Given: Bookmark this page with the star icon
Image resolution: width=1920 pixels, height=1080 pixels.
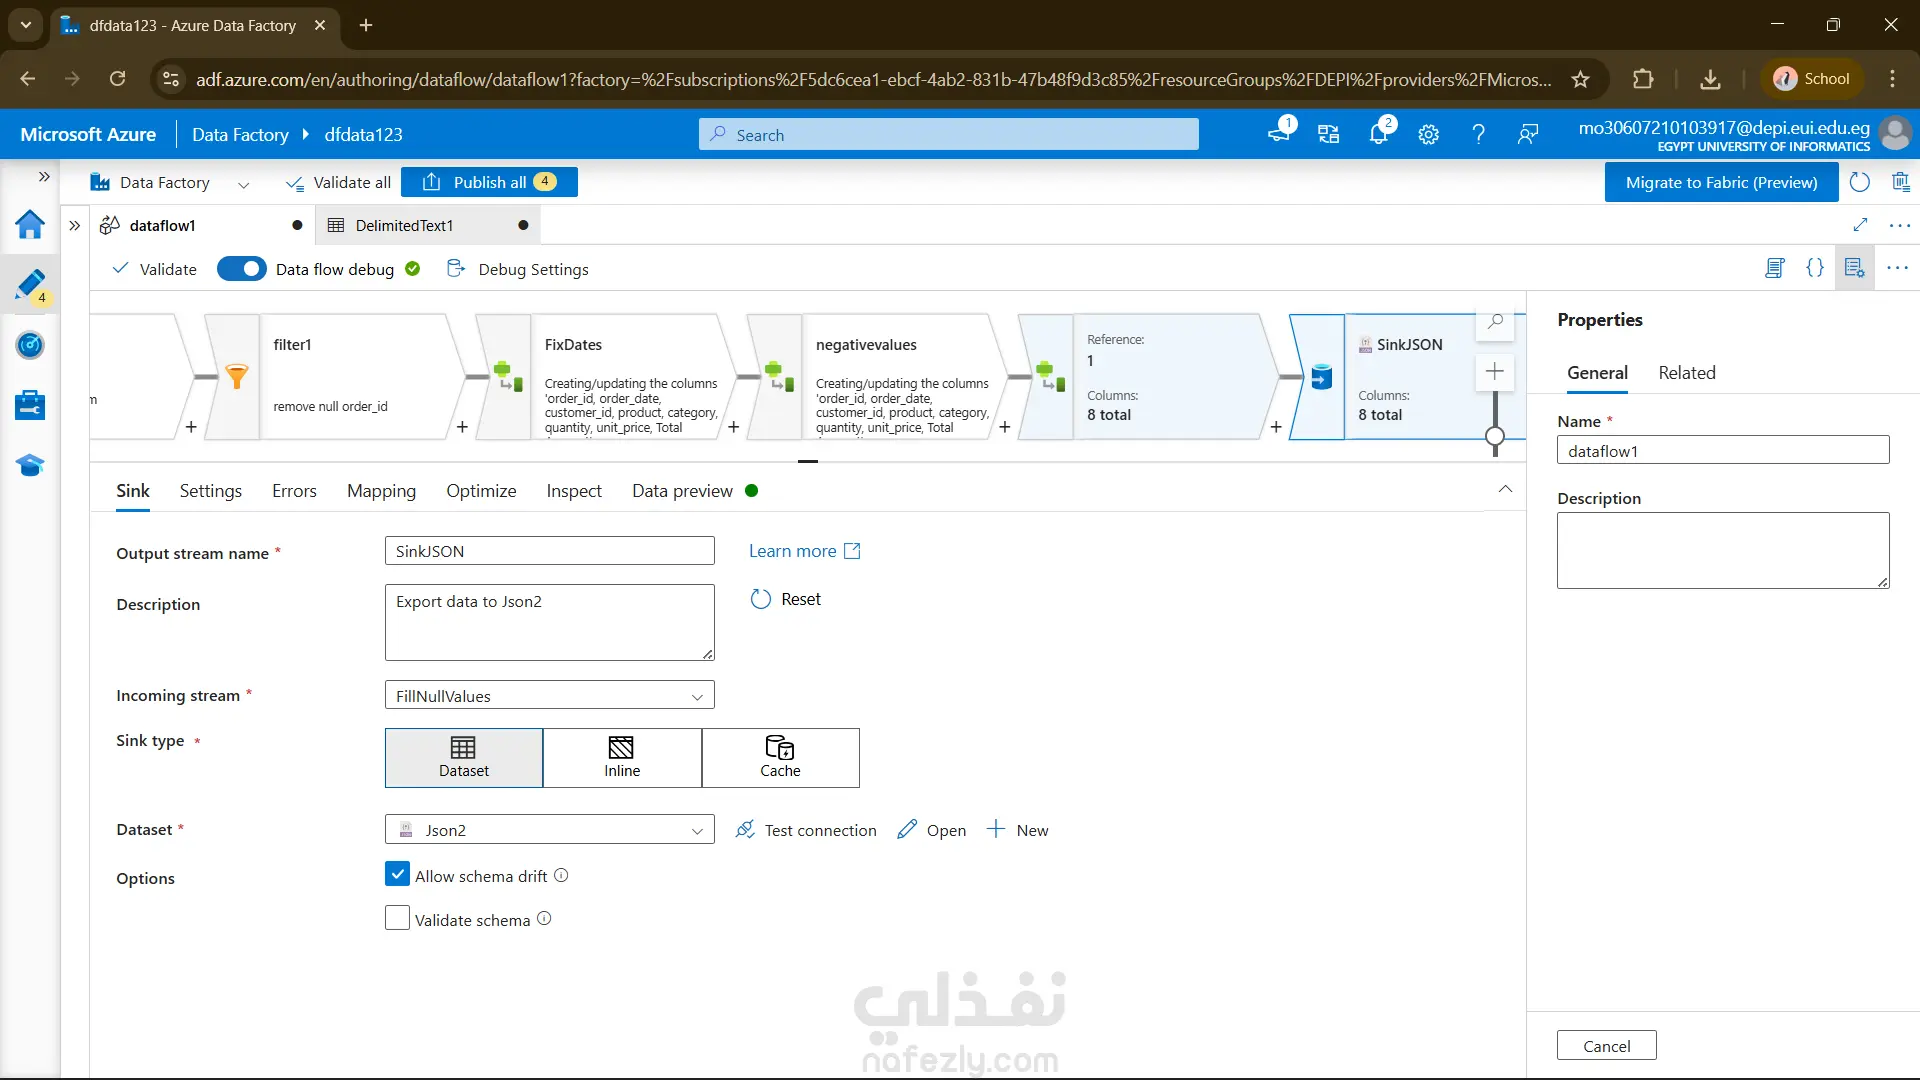Looking at the screenshot, I should (1580, 79).
